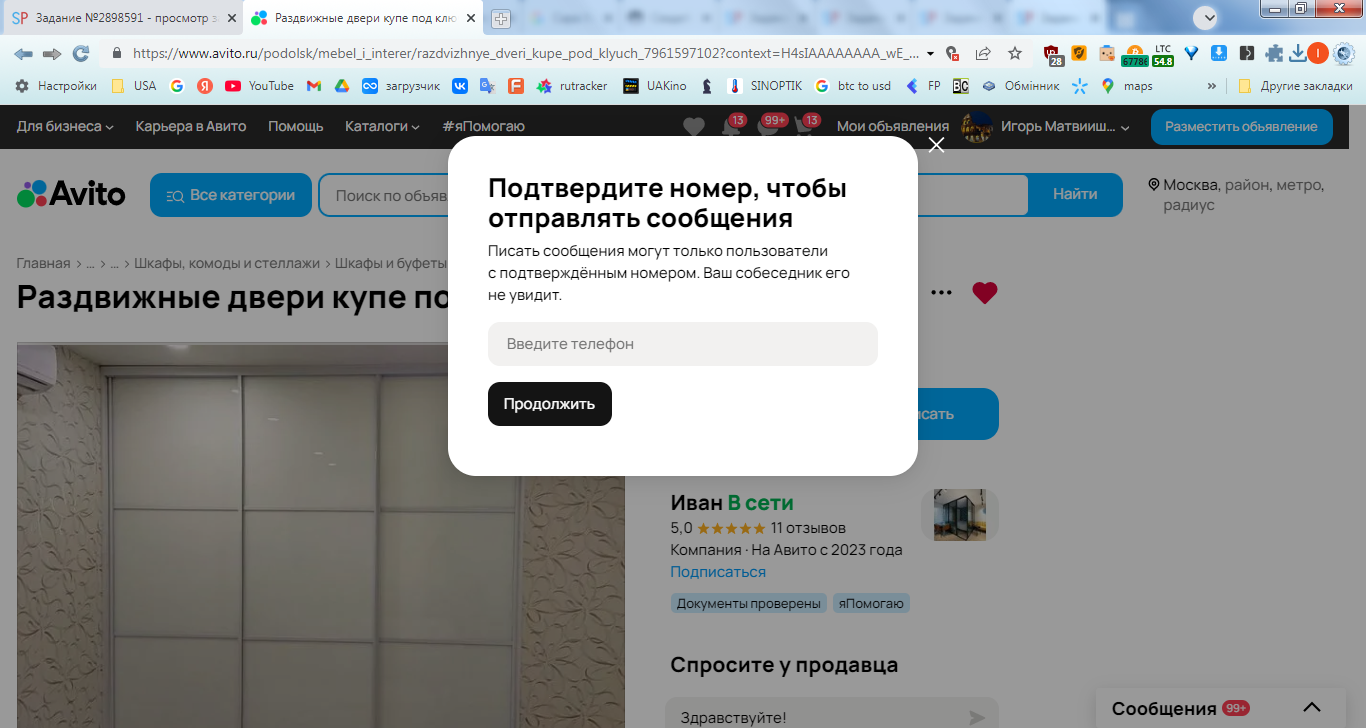Open the 'Все категории' menu
The width and height of the screenshot is (1366, 728).
click(x=231, y=195)
